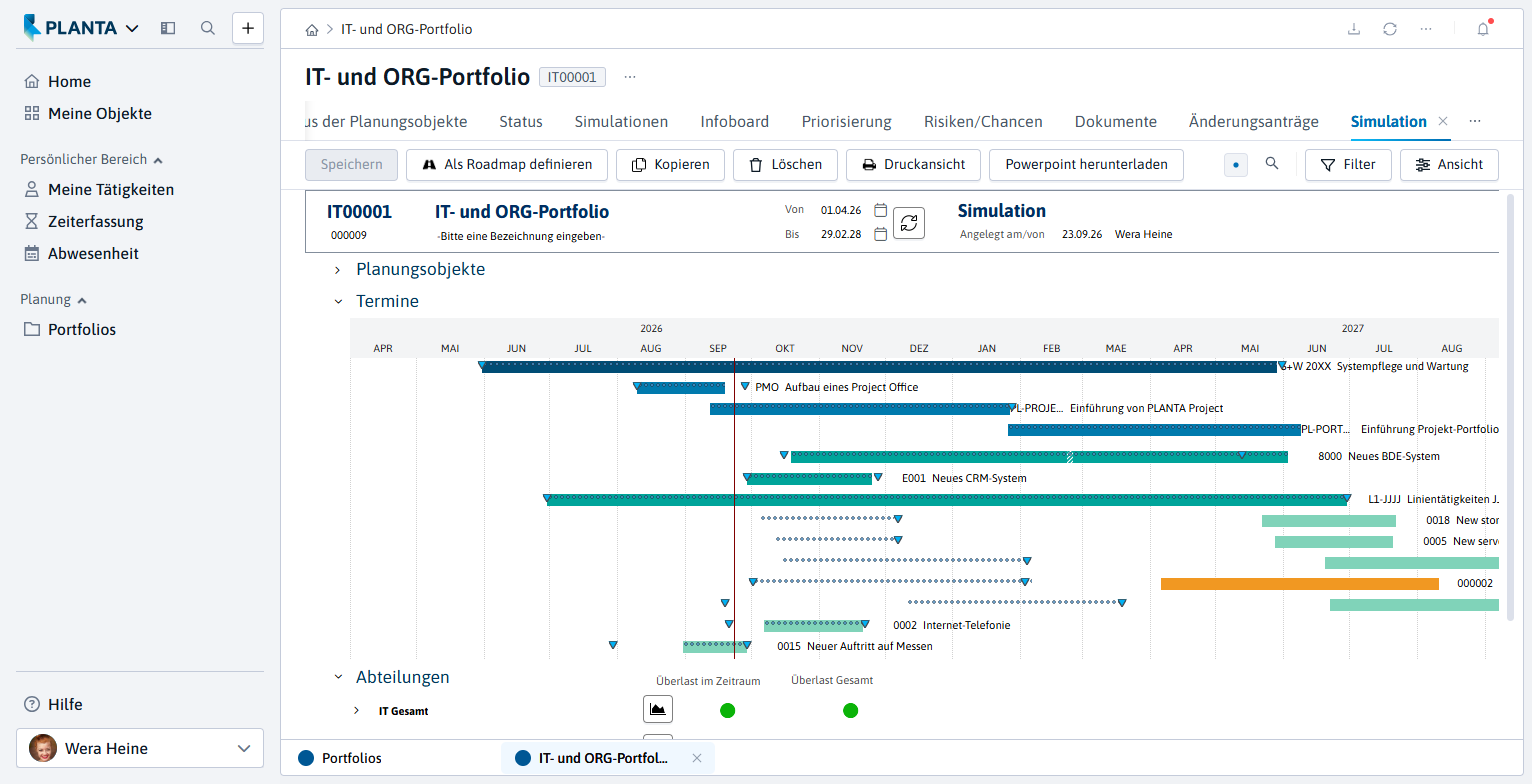Screen dimensions: 1532x784
Task: Open the Priorisierung tab
Action: [847, 122]
